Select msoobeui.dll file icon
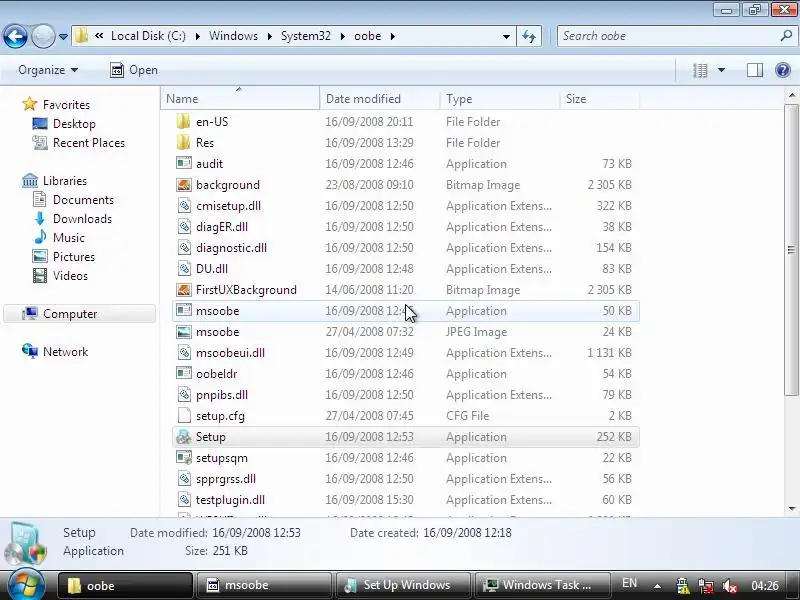 184,353
